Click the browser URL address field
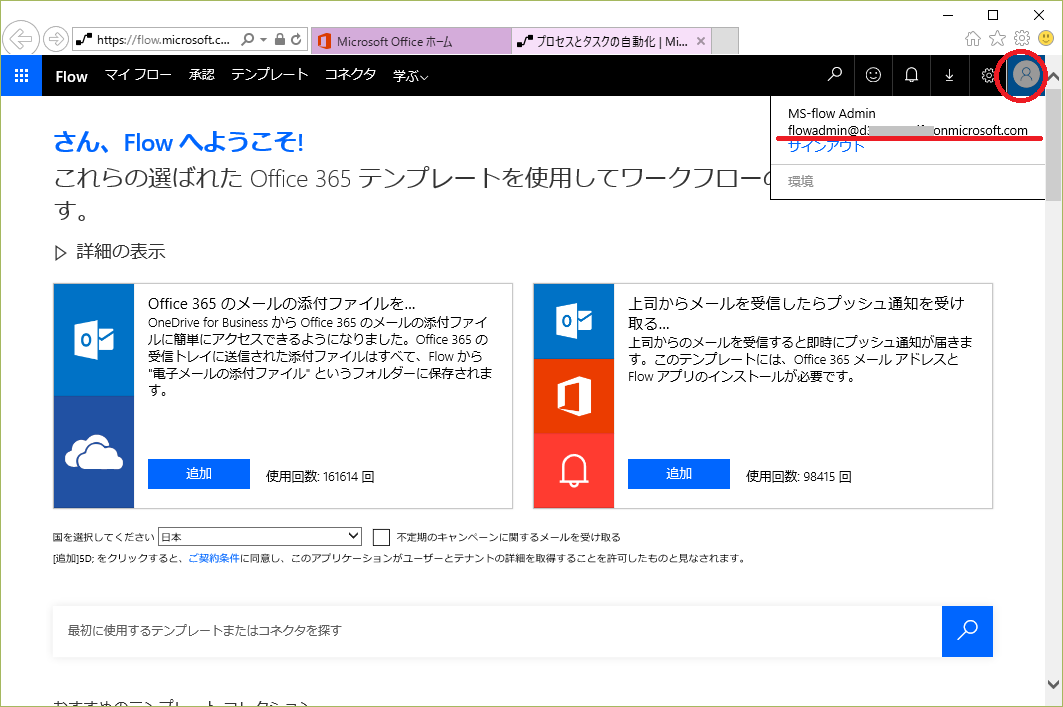 163,39
